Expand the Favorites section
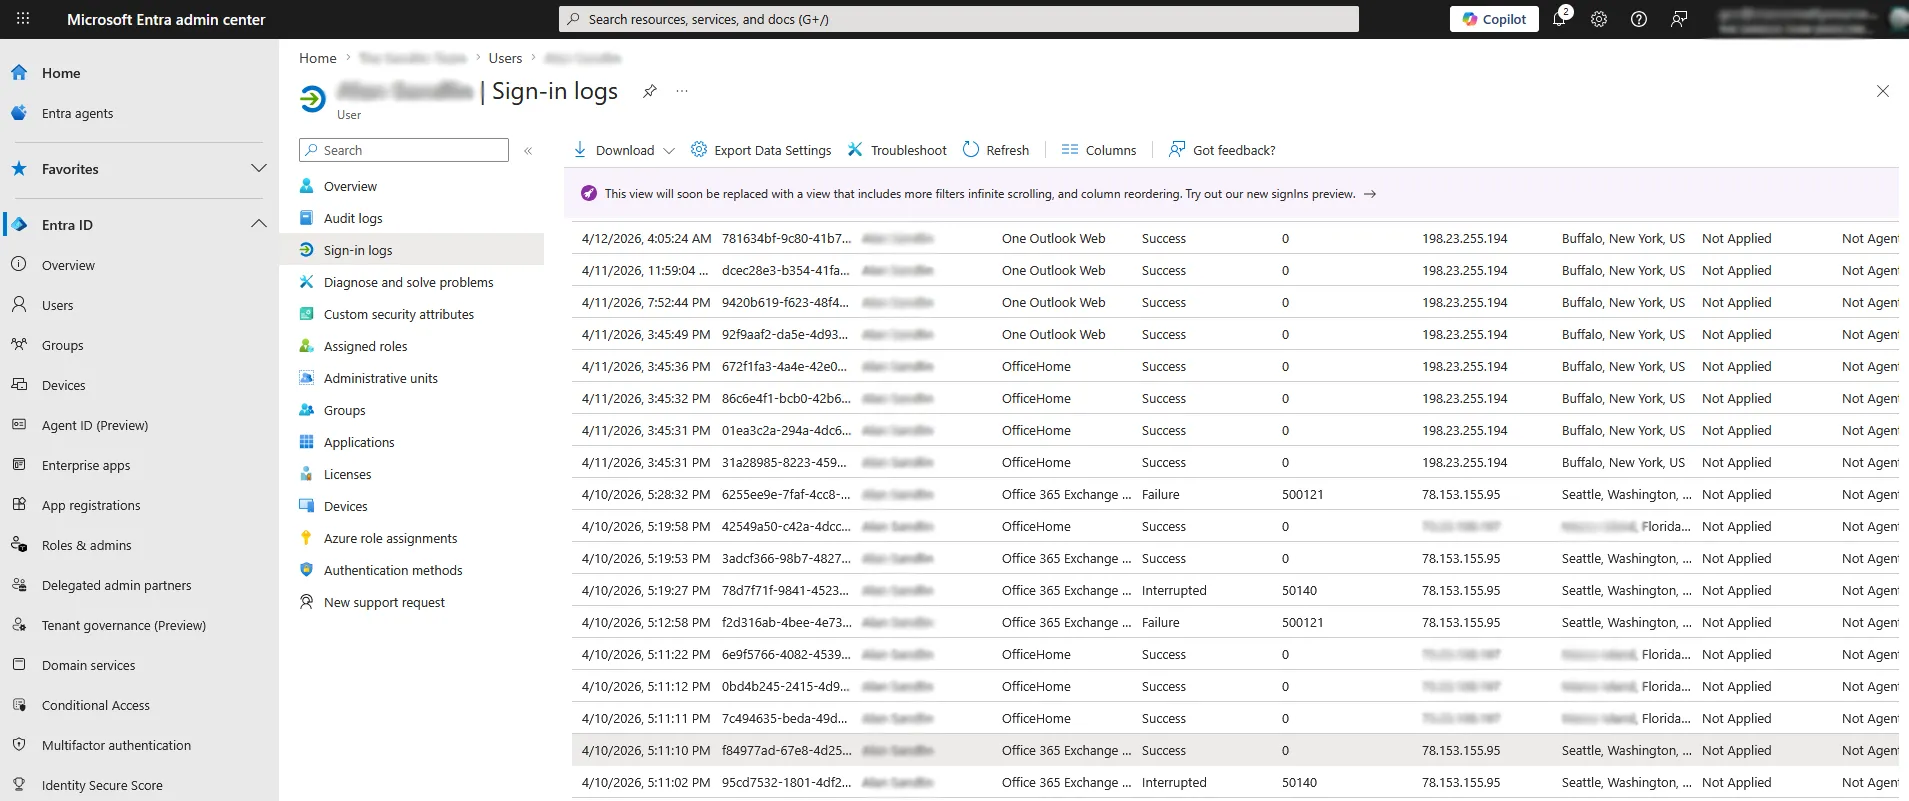This screenshot has width=1909, height=801. tap(258, 169)
